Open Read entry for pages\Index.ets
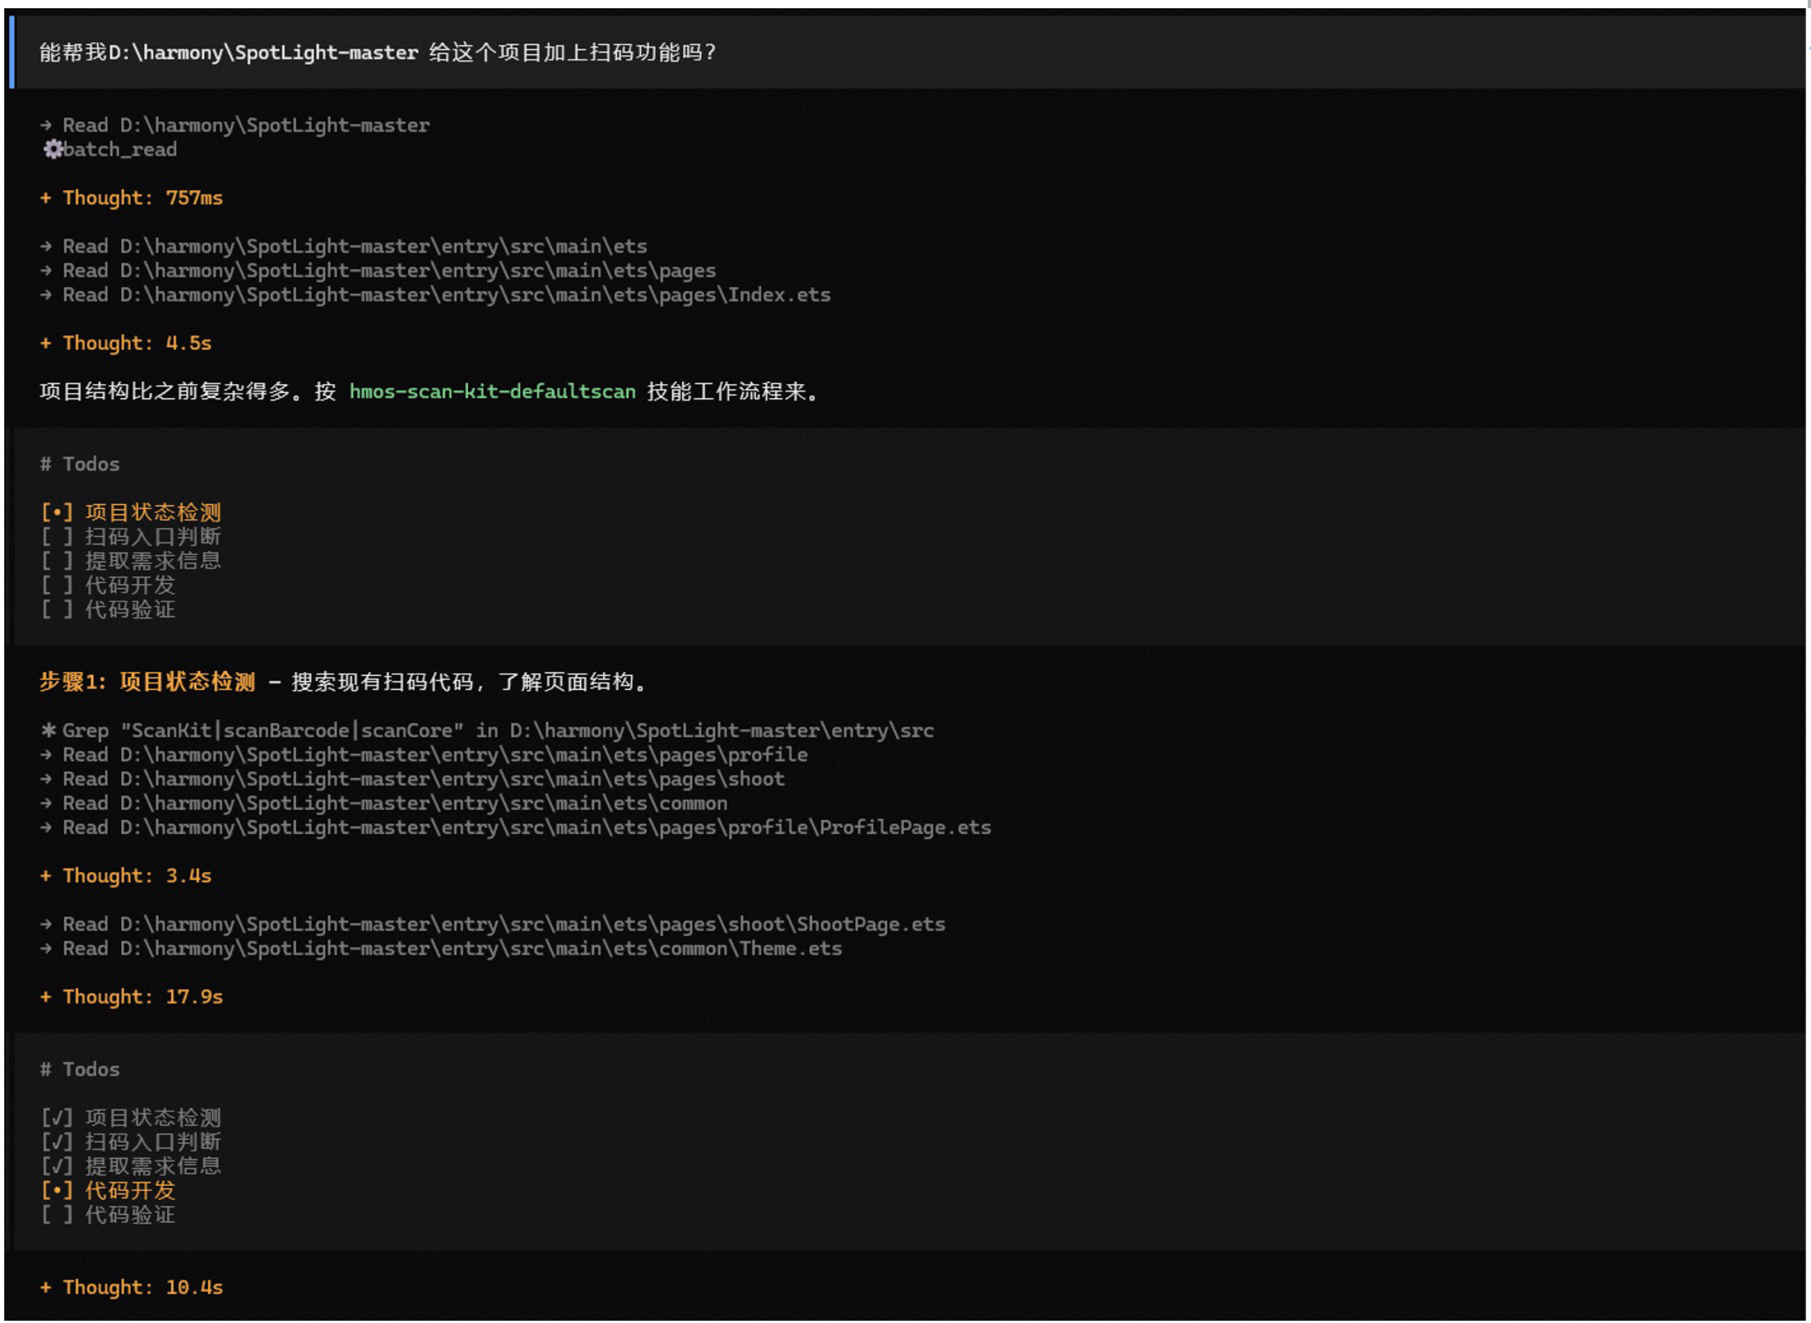The width and height of the screenshot is (1811, 1323). coord(435,295)
